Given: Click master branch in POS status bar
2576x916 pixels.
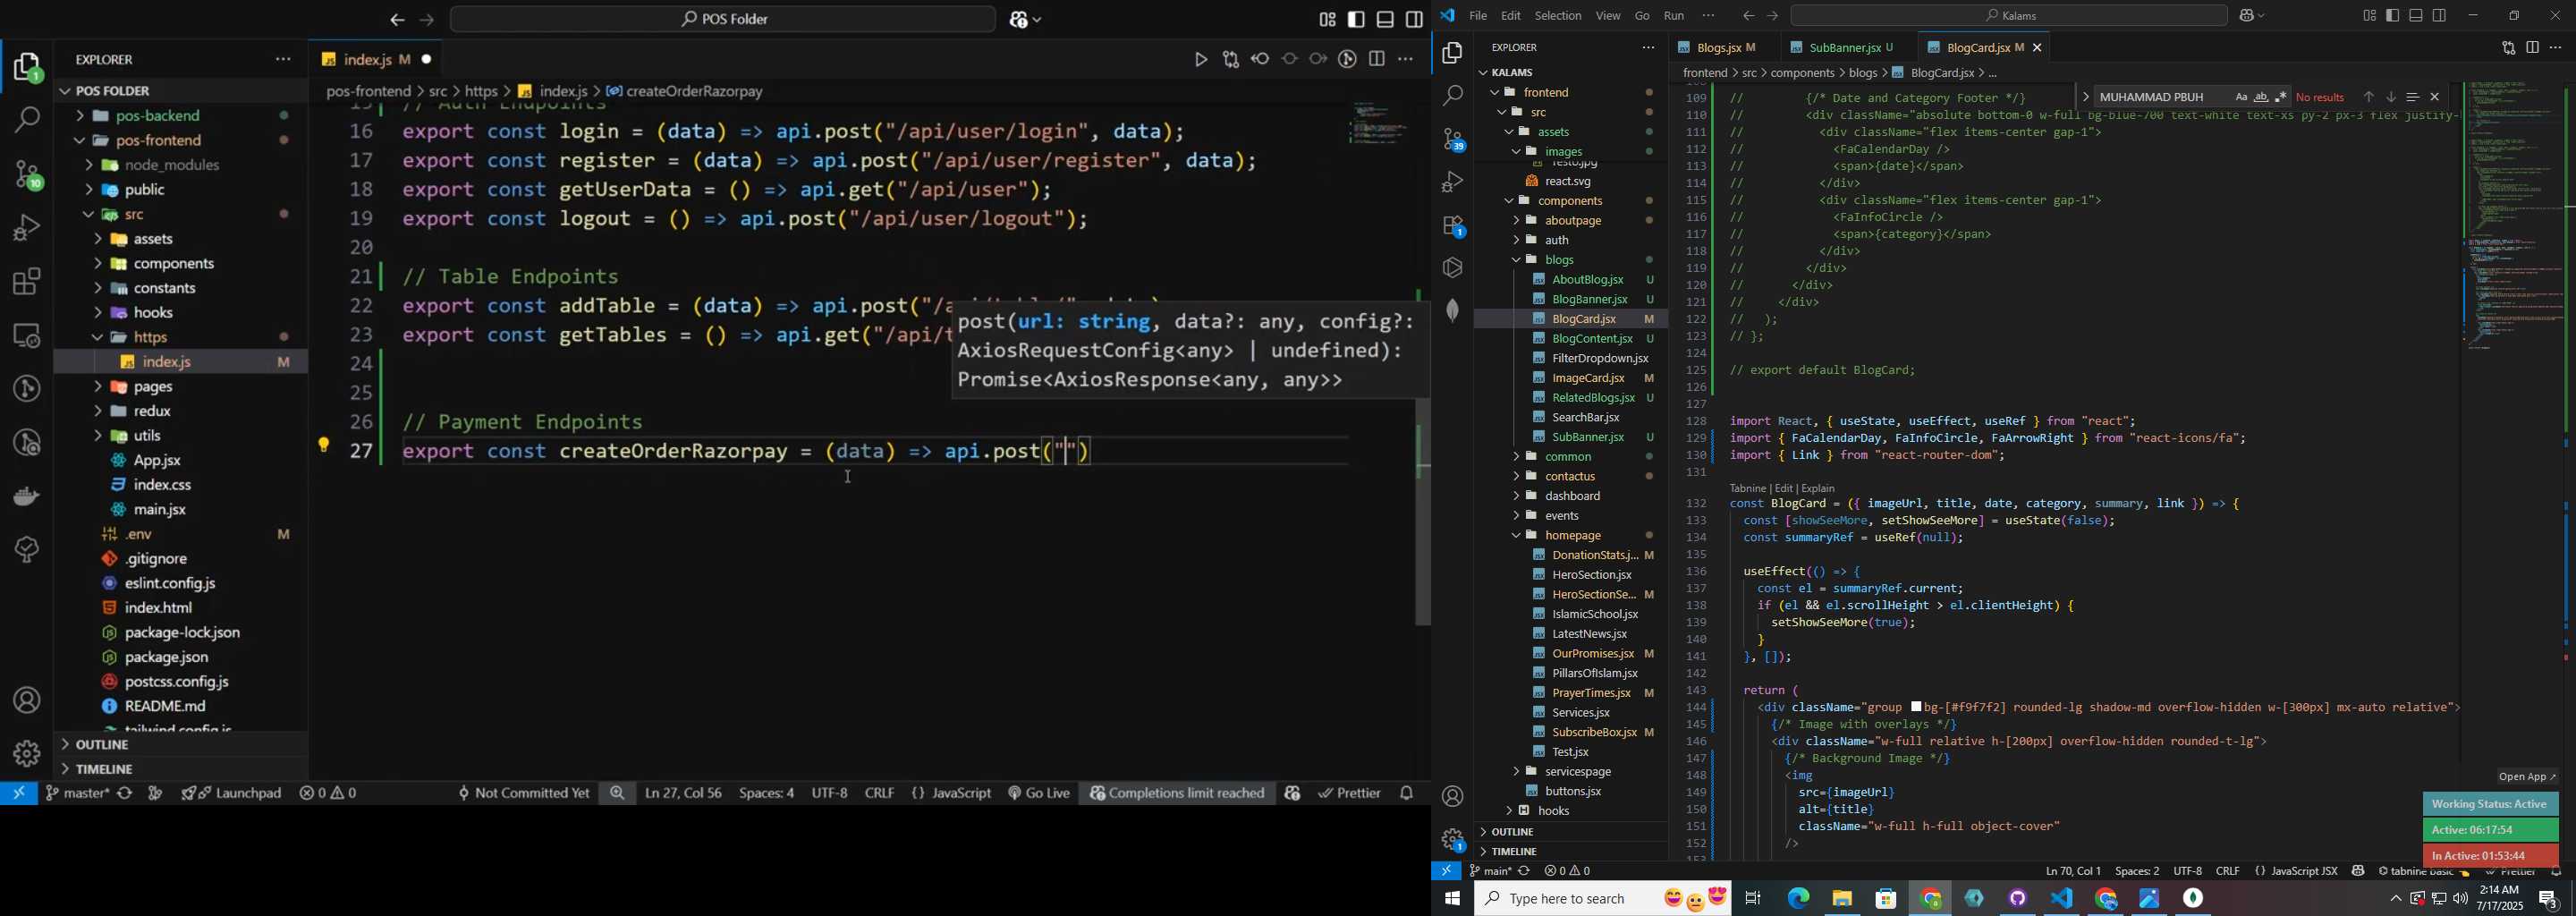Looking at the screenshot, I should click(x=77, y=793).
